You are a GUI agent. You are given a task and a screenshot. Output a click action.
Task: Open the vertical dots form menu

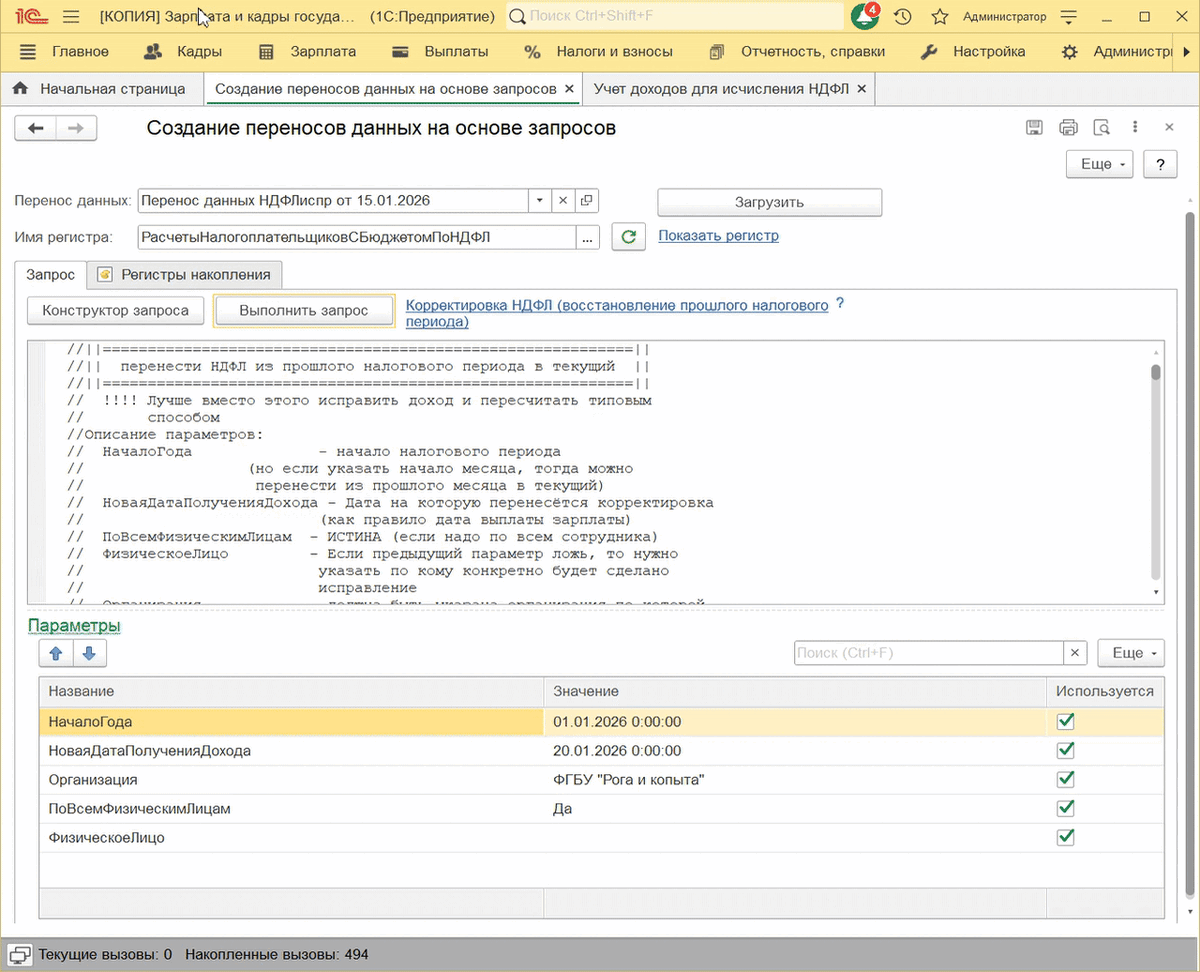(x=1135, y=127)
